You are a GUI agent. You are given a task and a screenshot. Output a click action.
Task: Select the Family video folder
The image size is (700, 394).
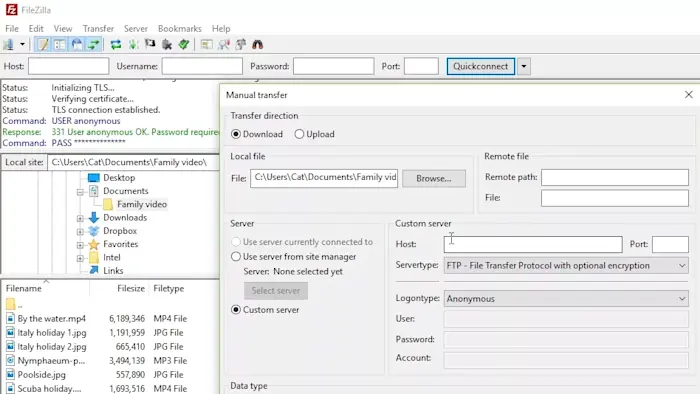142,204
